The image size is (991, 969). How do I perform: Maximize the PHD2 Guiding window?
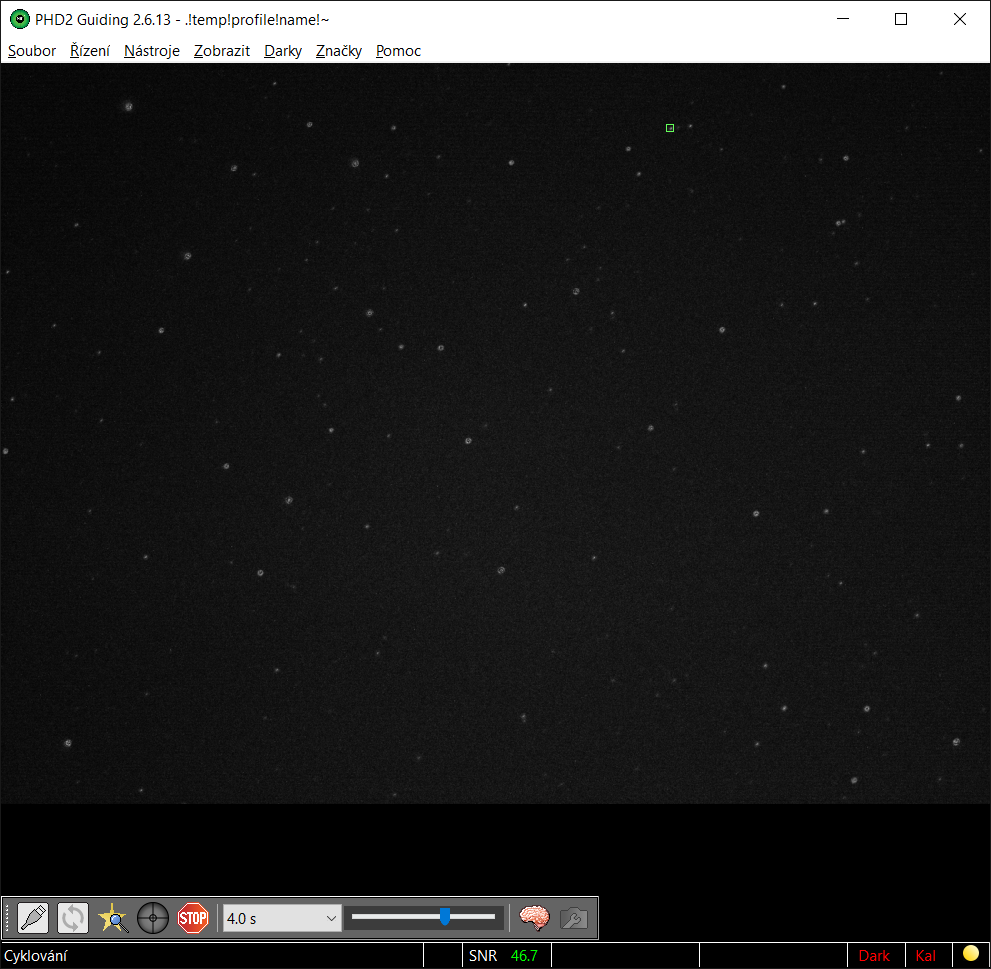pyautogui.click(x=901, y=19)
